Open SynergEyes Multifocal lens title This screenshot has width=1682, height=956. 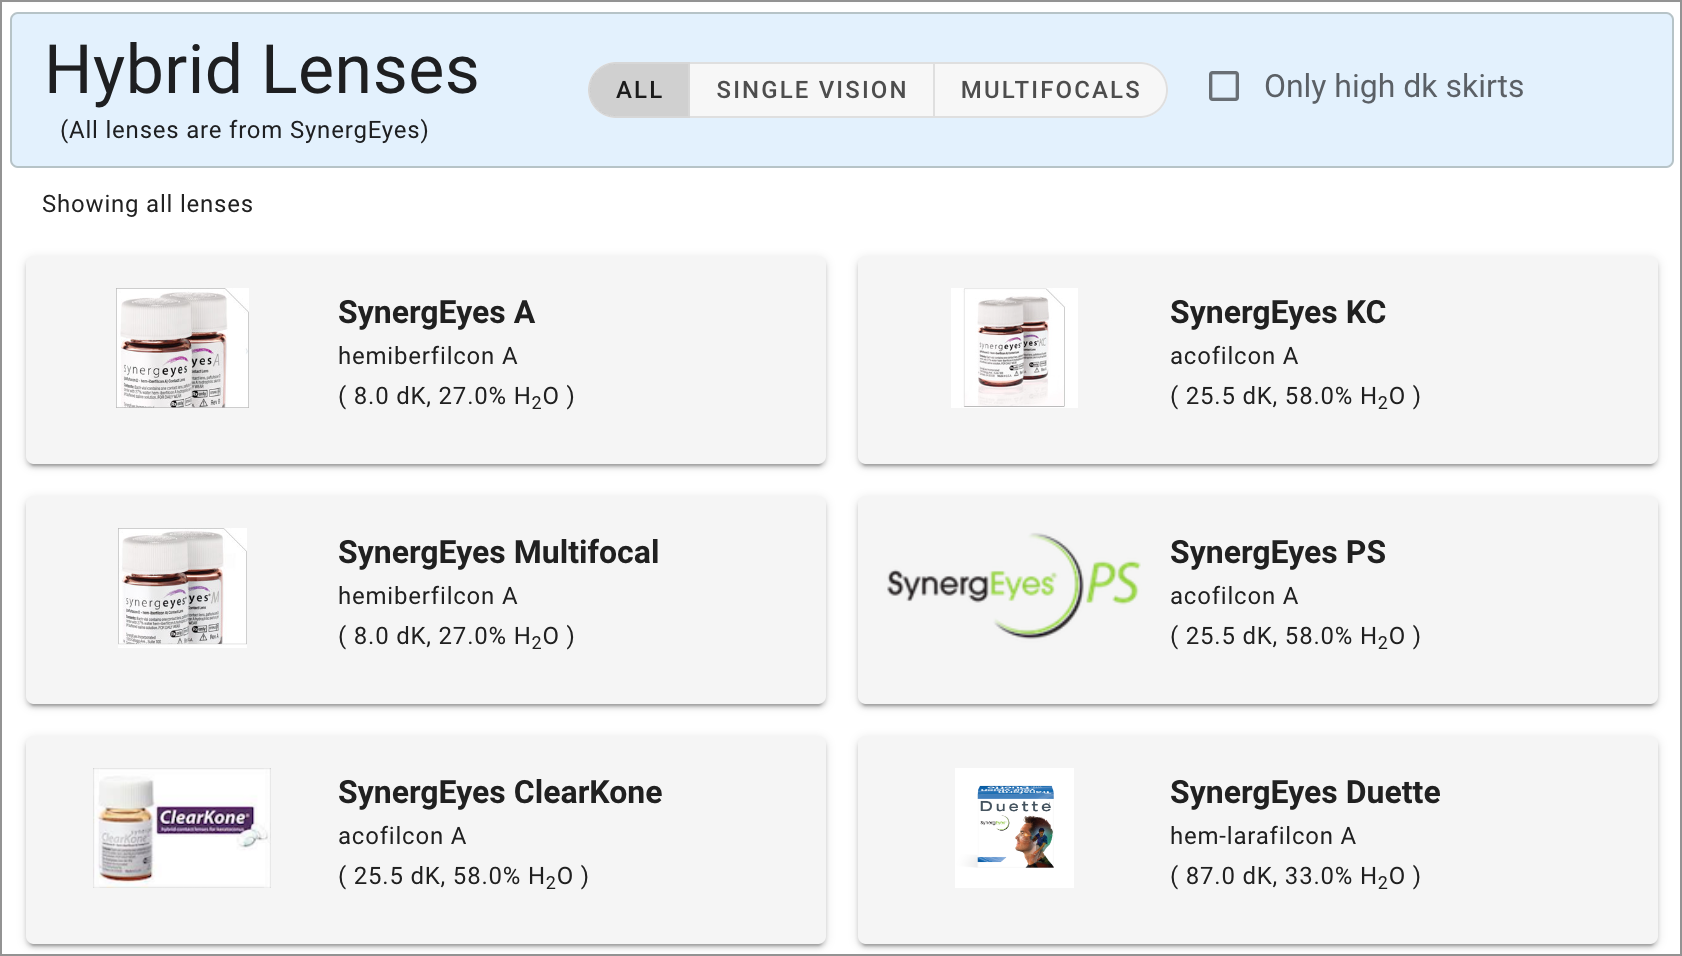point(498,553)
